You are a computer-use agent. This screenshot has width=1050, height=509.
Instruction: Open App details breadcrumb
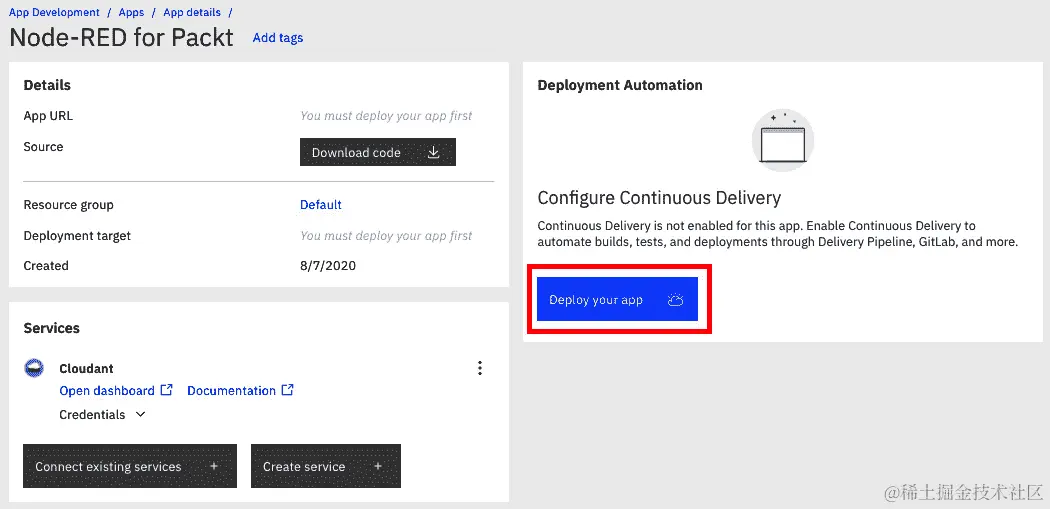click(x=192, y=12)
